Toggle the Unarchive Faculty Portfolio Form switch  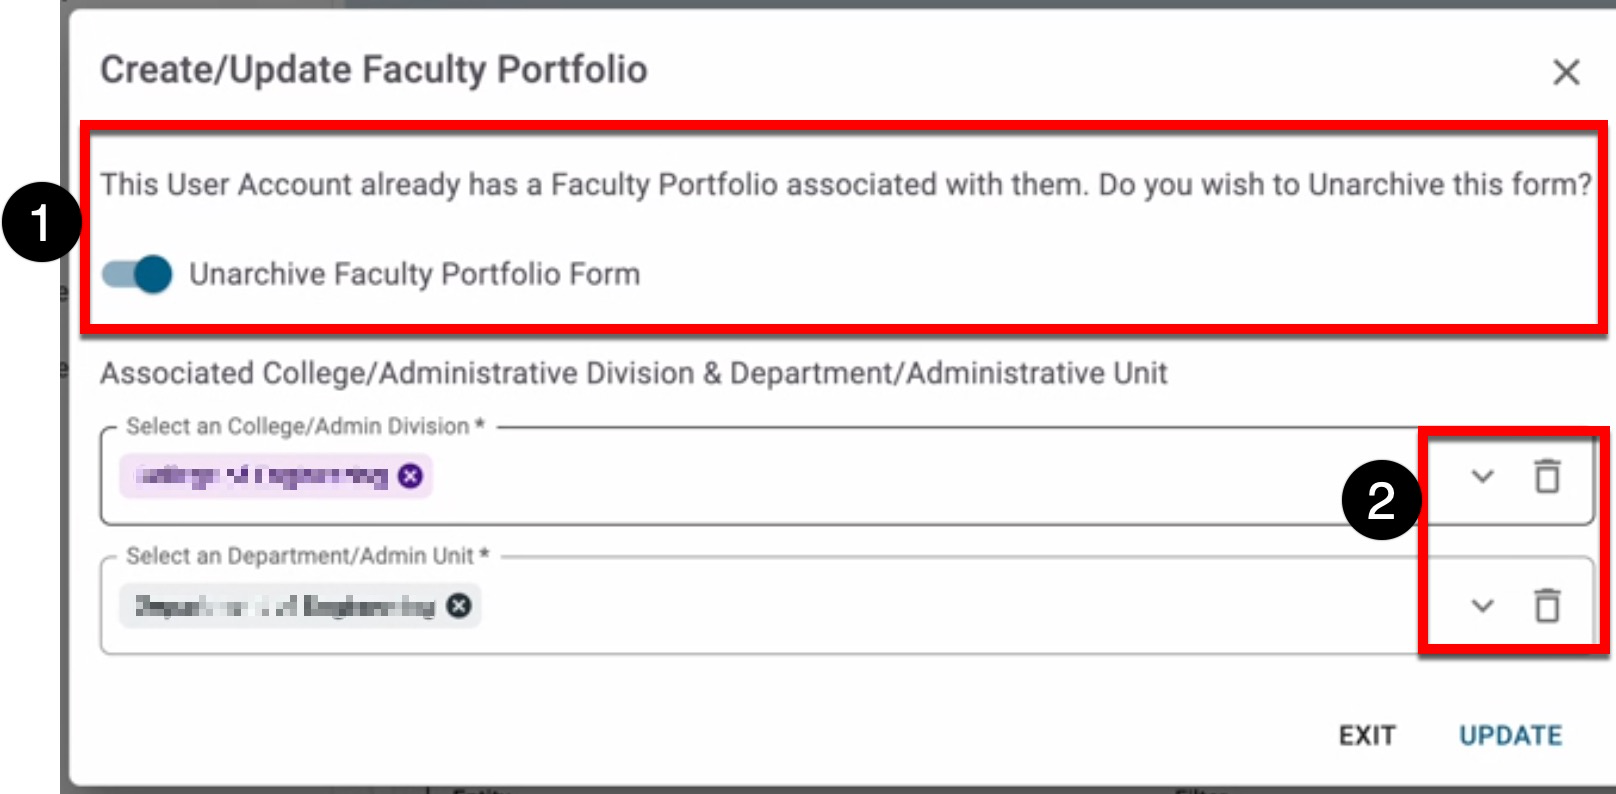point(138,274)
